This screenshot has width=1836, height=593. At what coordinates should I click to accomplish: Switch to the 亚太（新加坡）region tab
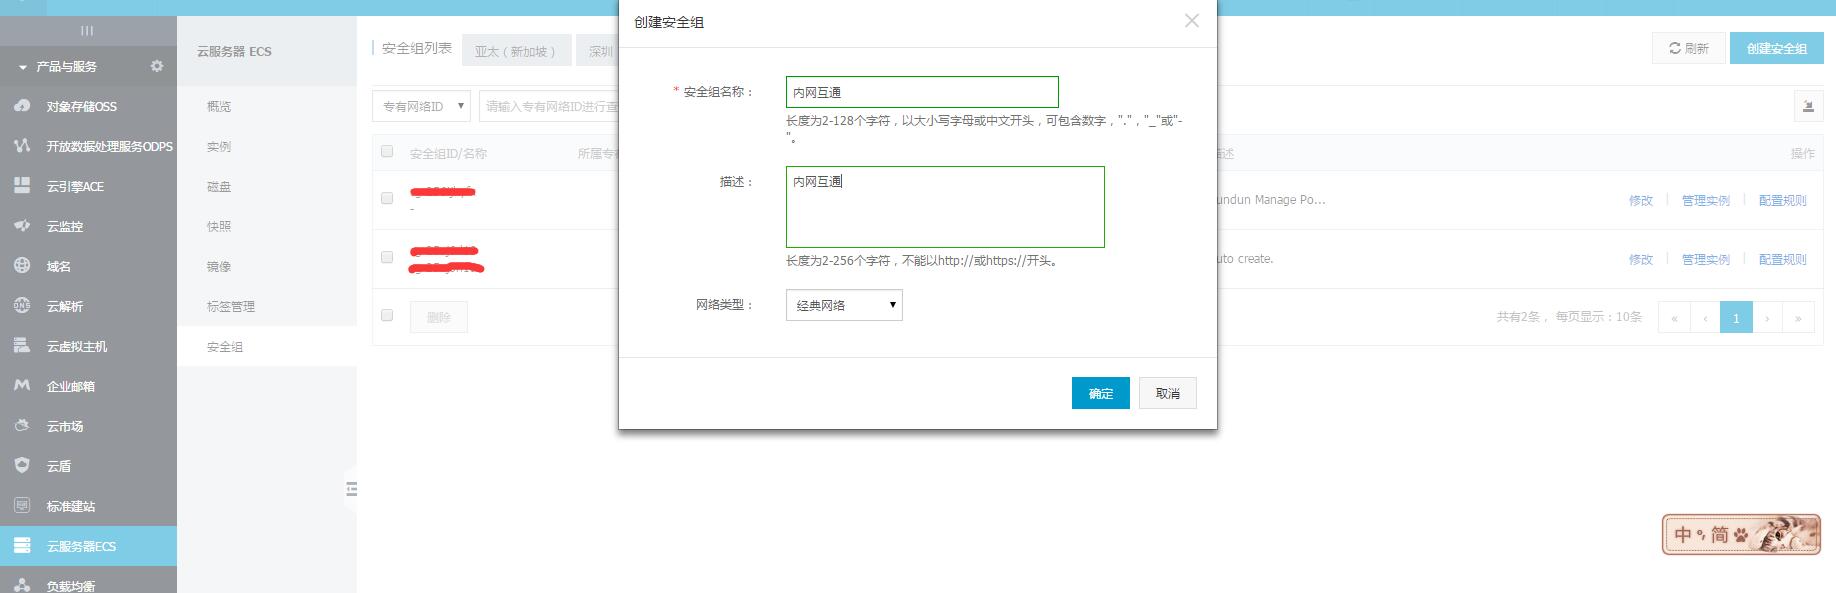[x=515, y=51]
